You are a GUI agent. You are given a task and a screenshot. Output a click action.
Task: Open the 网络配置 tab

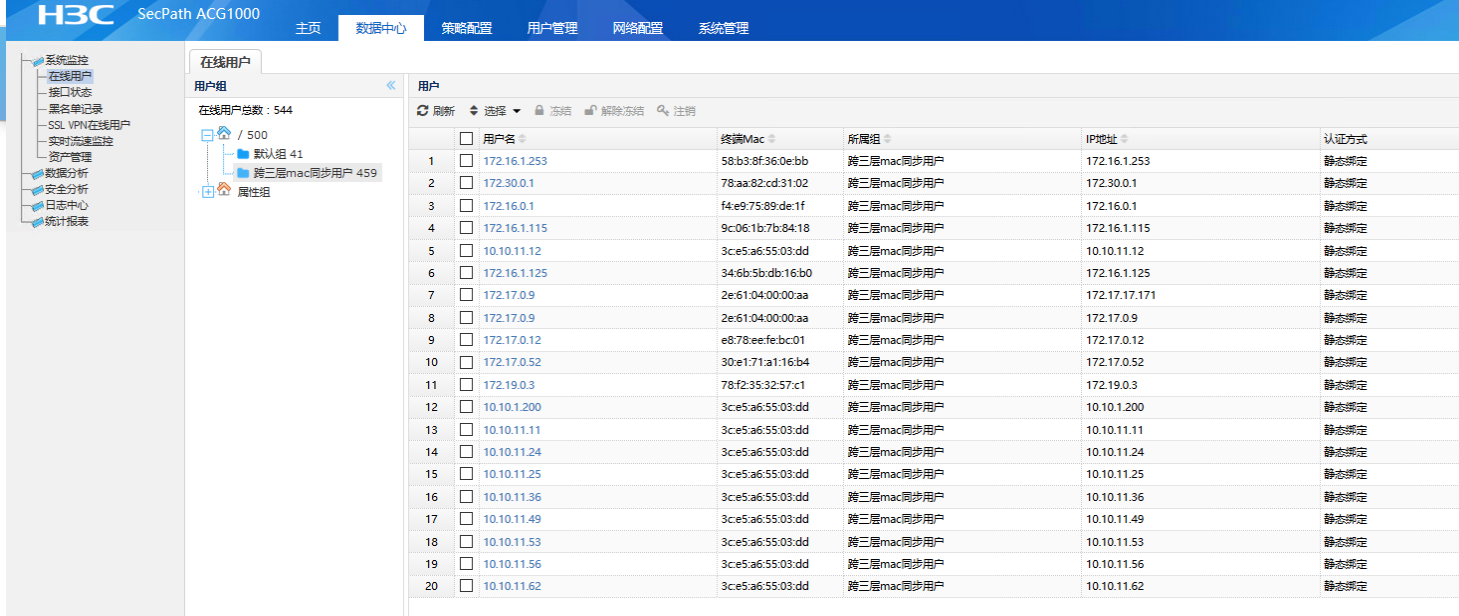coord(638,28)
